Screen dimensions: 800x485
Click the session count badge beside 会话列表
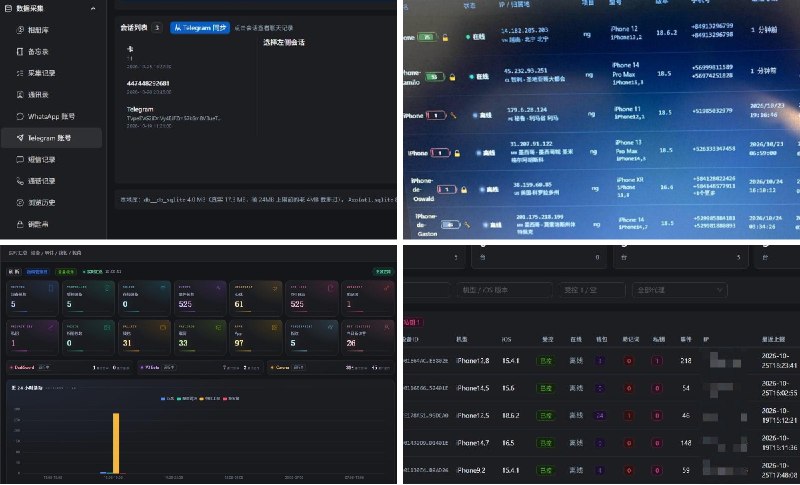click(x=157, y=28)
